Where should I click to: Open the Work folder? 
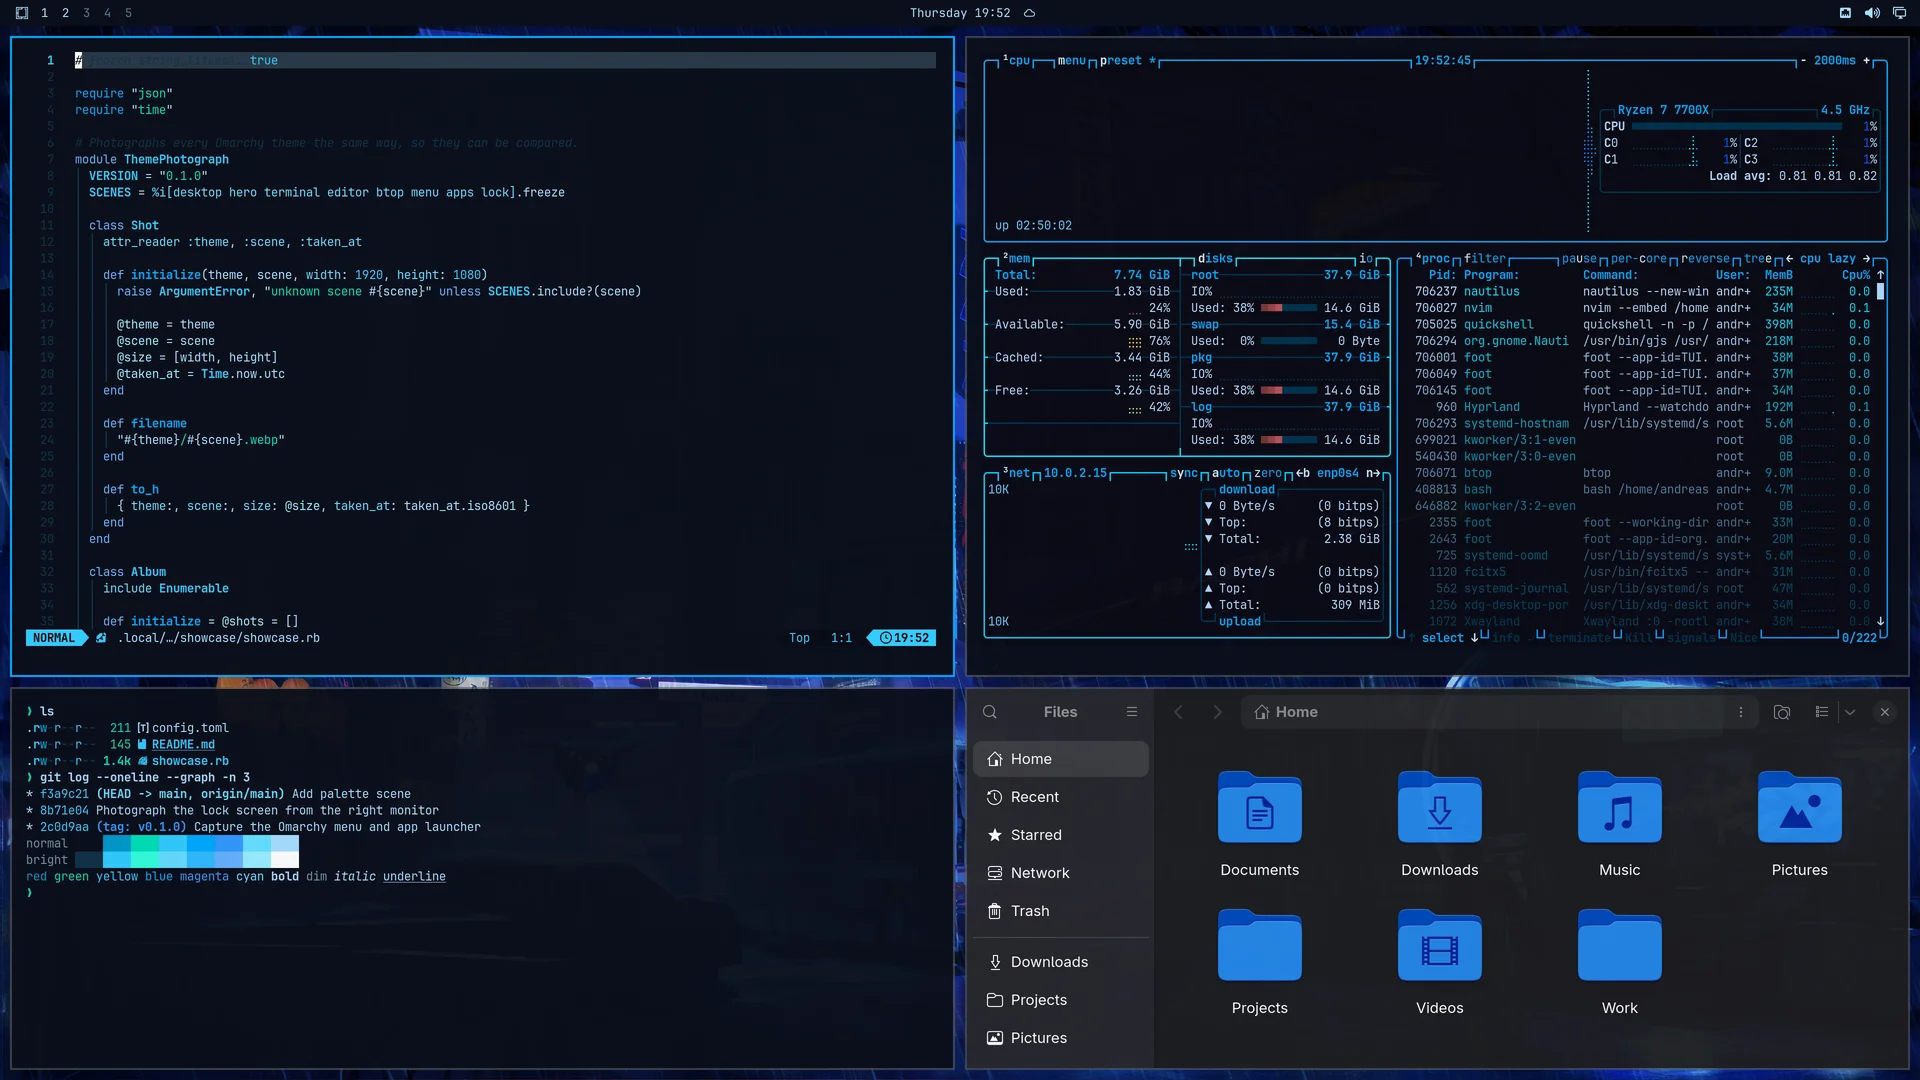coord(1620,963)
